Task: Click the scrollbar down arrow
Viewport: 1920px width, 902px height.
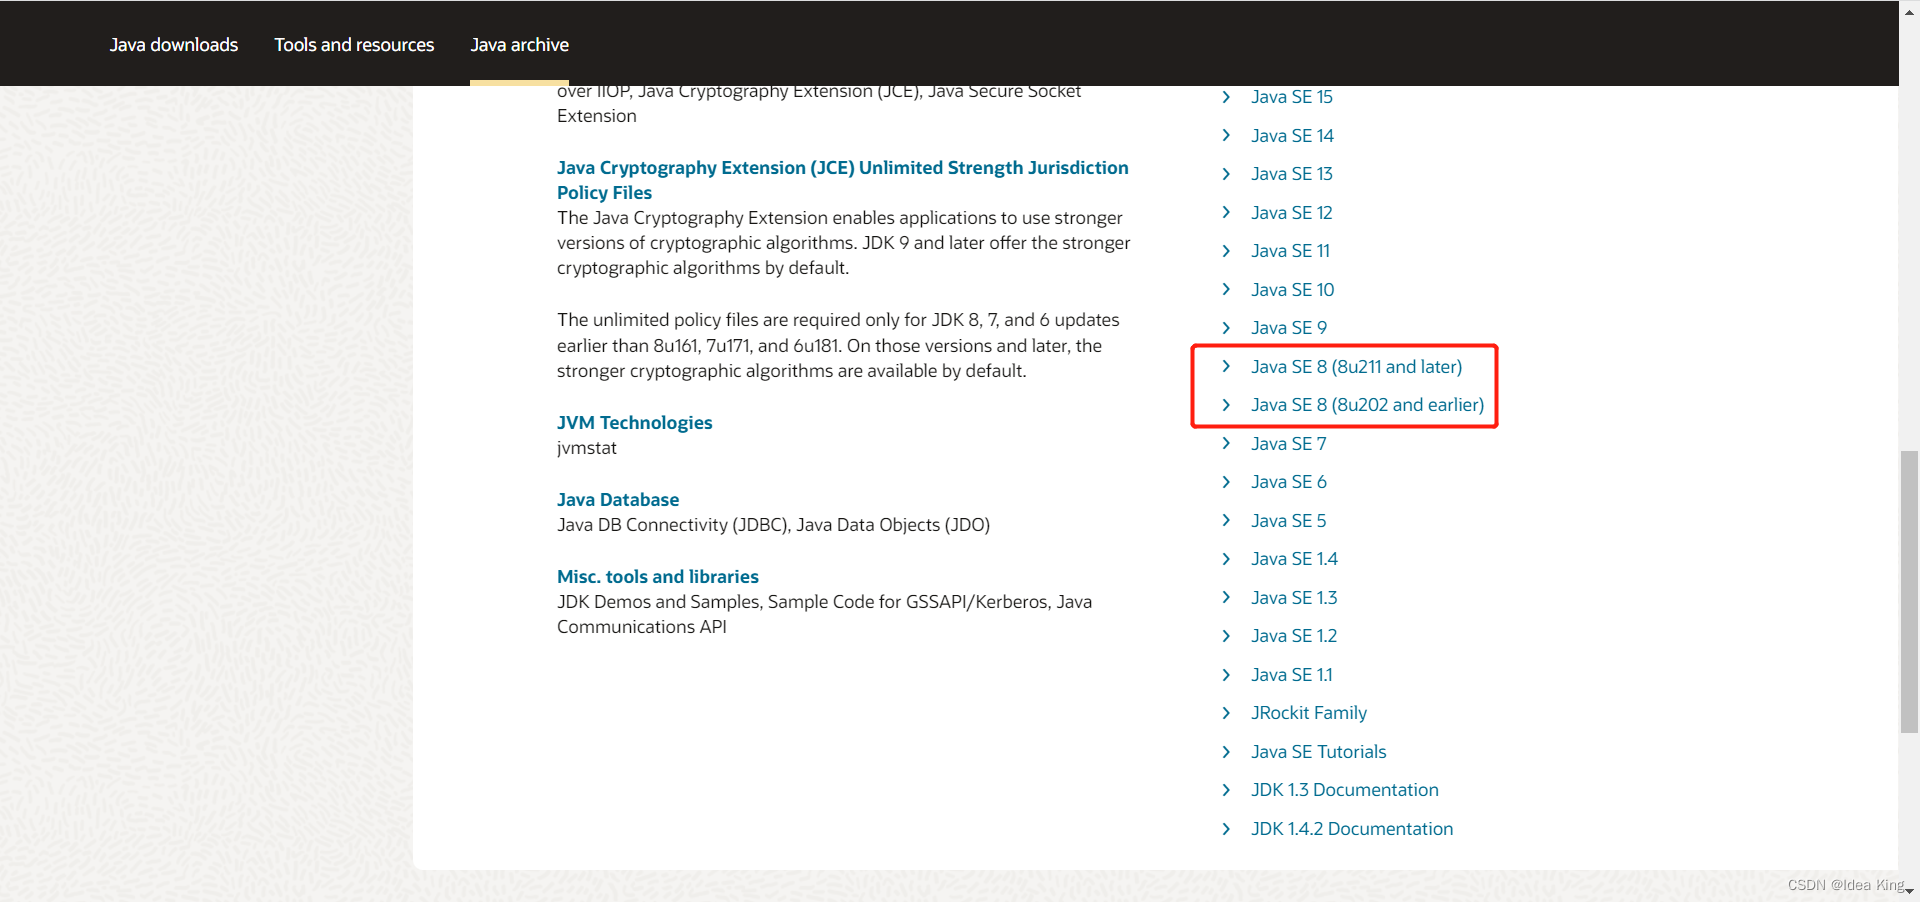Action: coord(1909,891)
